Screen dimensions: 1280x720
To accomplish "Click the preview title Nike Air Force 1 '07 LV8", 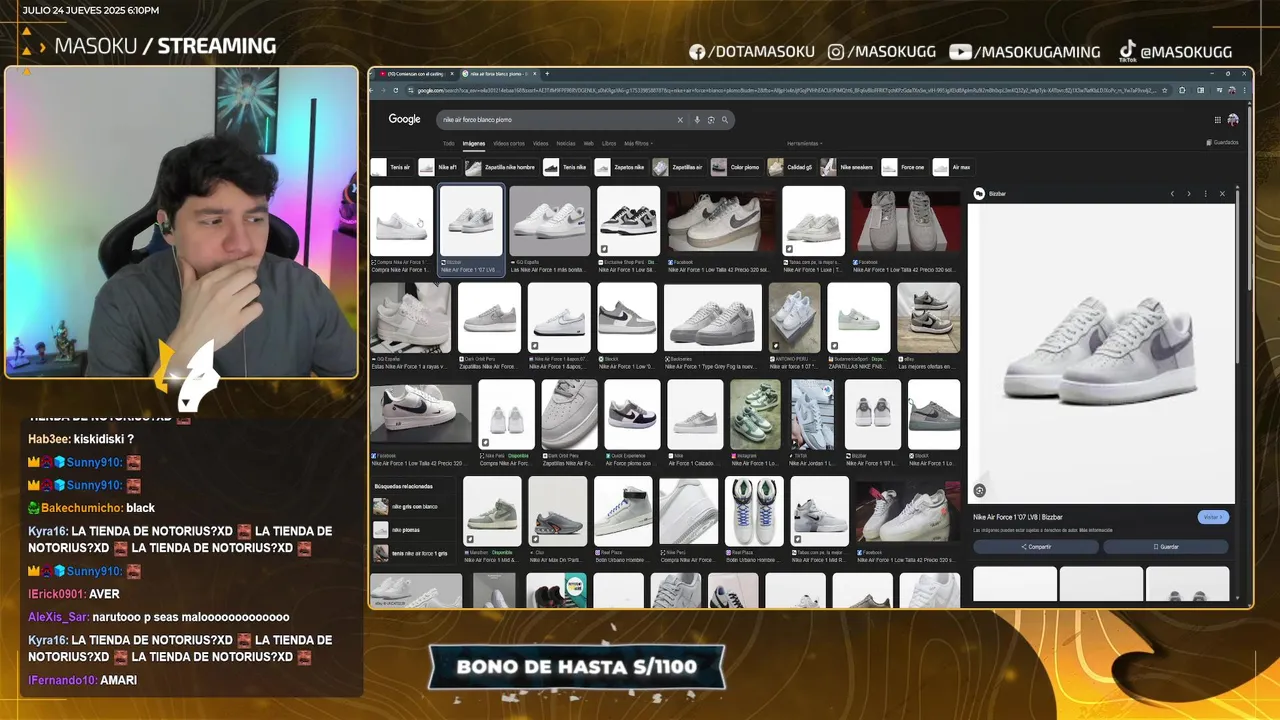I will [x=1018, y=517].
